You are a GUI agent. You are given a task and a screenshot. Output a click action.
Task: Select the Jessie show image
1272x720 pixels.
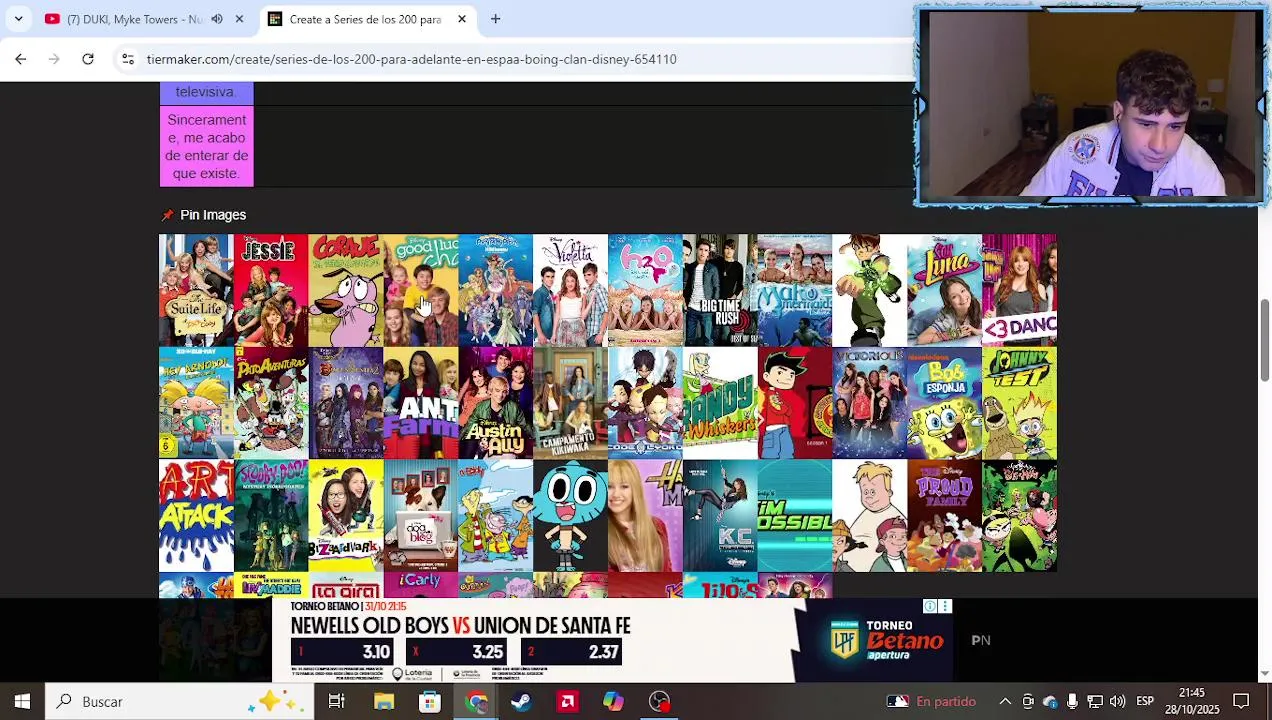tap(271, 290)
